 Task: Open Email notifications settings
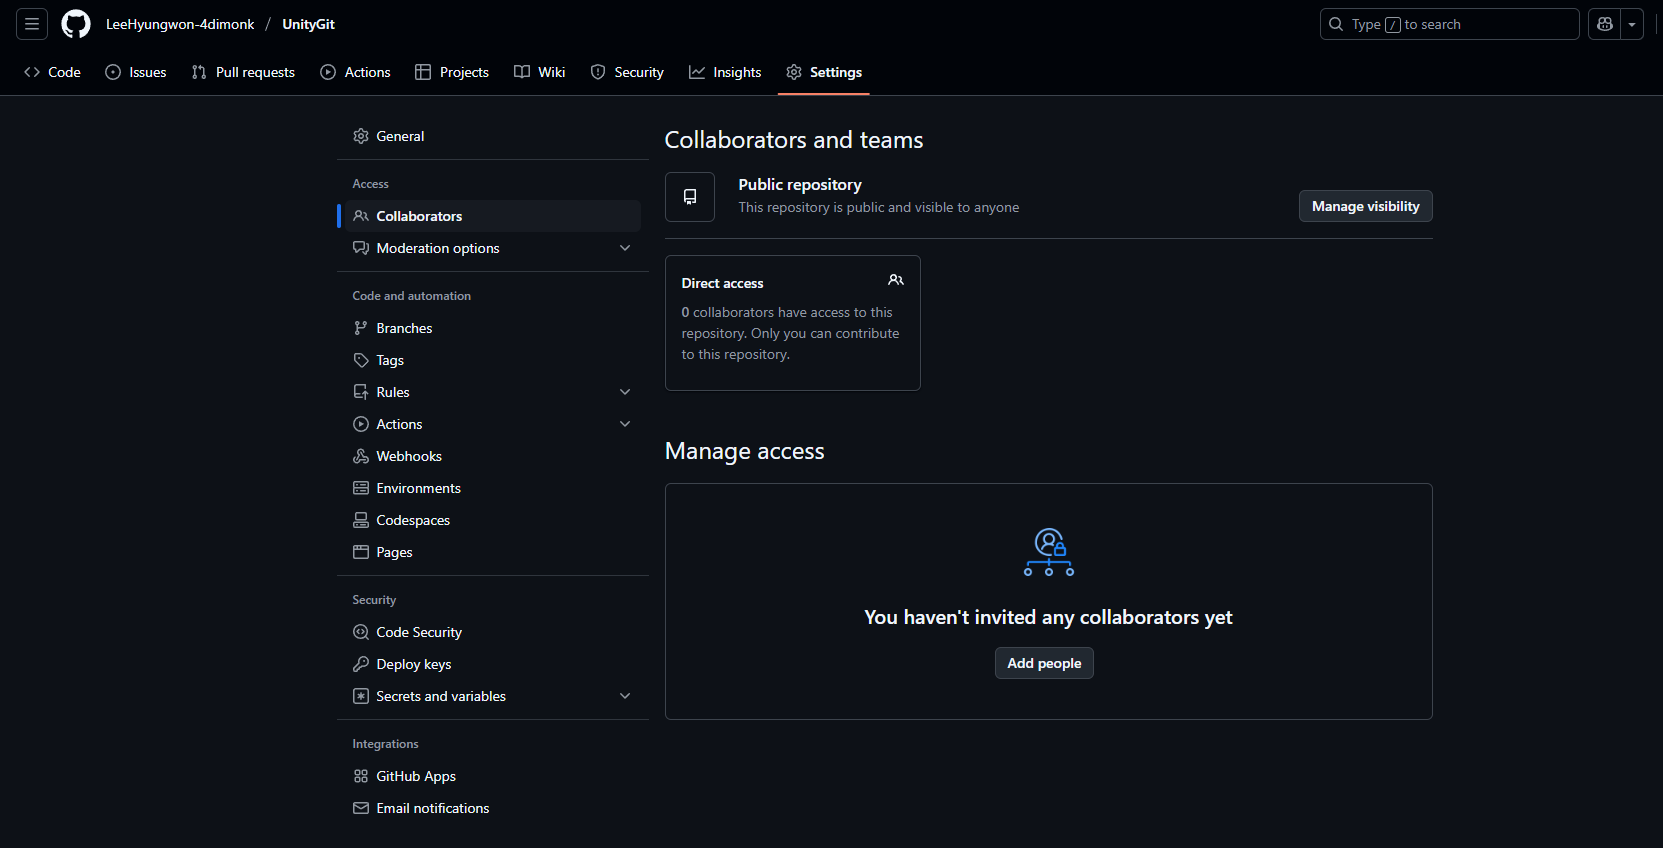click(x=493, y=808)
